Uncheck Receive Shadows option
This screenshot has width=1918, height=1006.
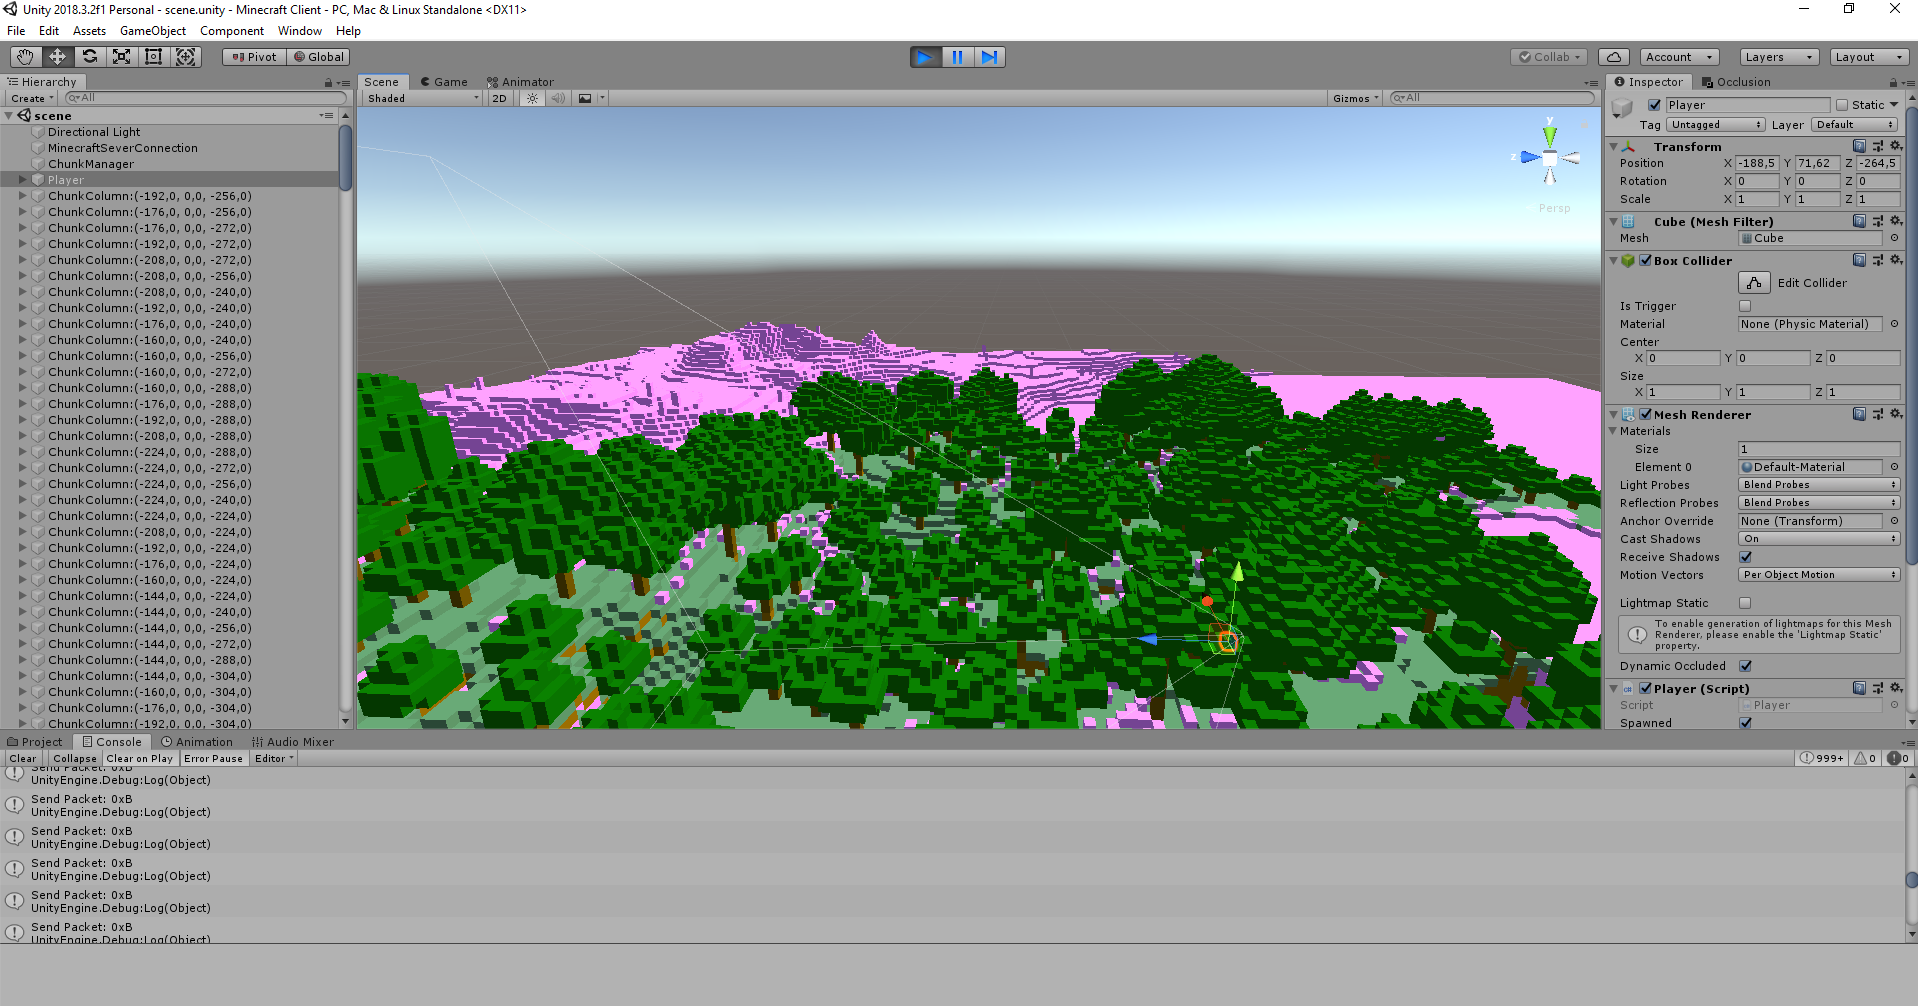click(x=1745, y=557)
